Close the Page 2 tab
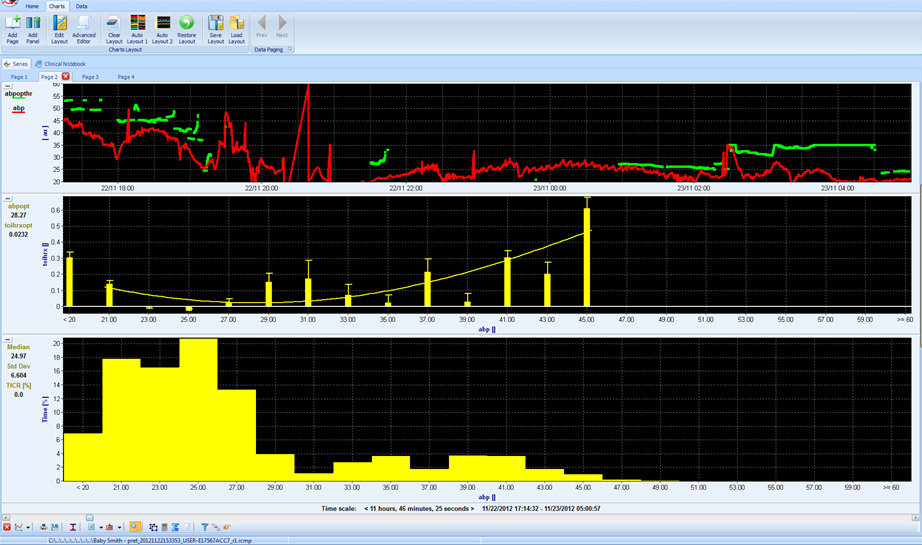 click(66, 76)
